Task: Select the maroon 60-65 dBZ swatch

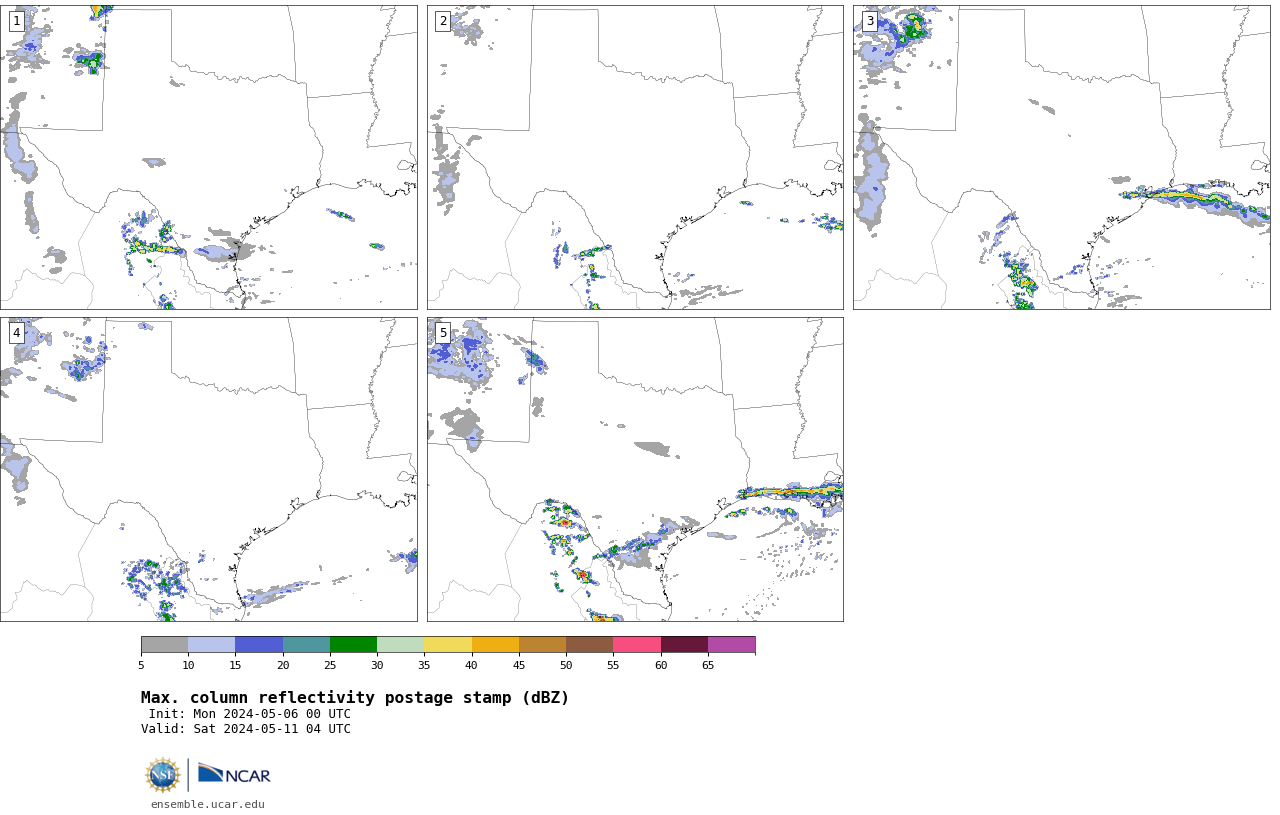Action: point(684,644)
